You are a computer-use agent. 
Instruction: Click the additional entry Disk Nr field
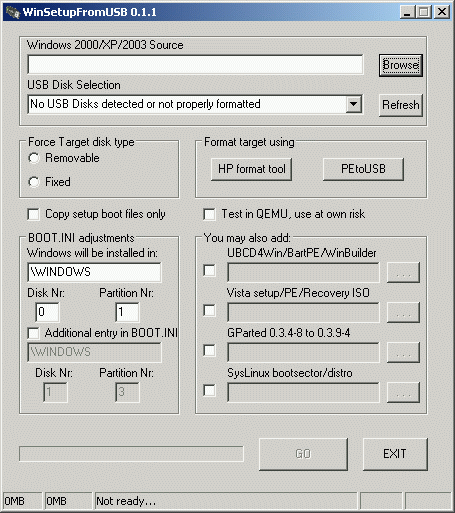coord(55,392)
